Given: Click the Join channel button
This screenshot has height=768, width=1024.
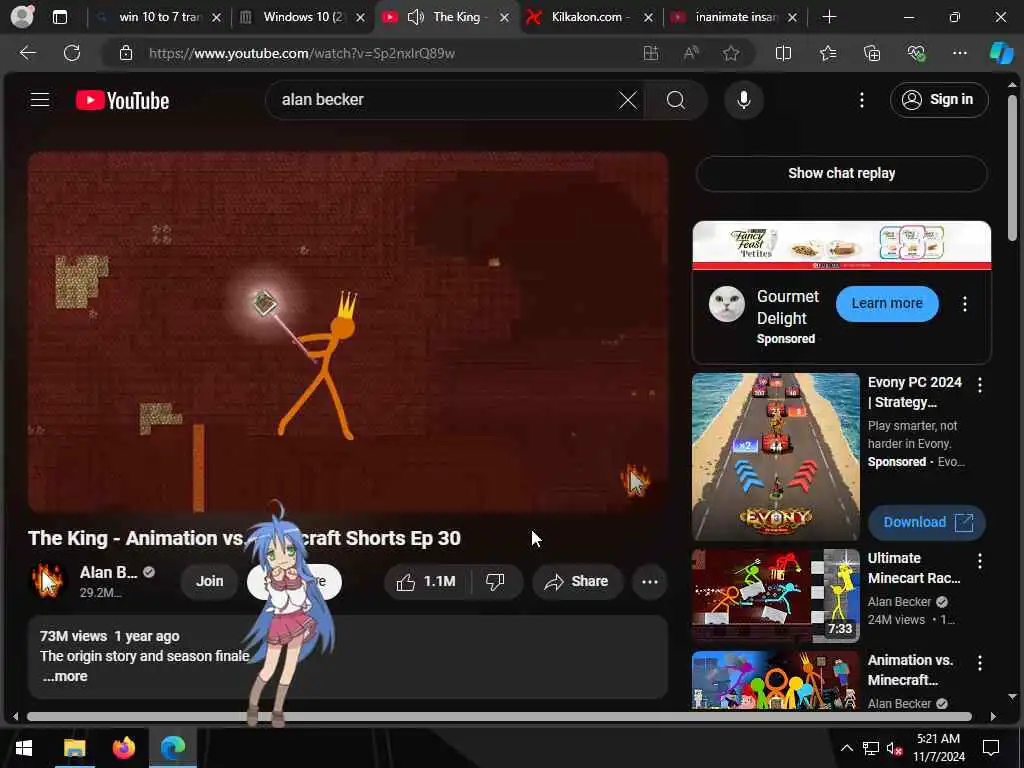Looking at the screenshot, I should pyautogui.click(x=209, y=581).
